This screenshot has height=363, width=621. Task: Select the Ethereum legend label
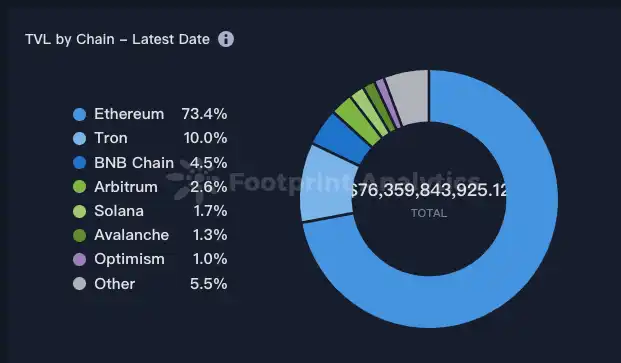(x=129, y=114)
